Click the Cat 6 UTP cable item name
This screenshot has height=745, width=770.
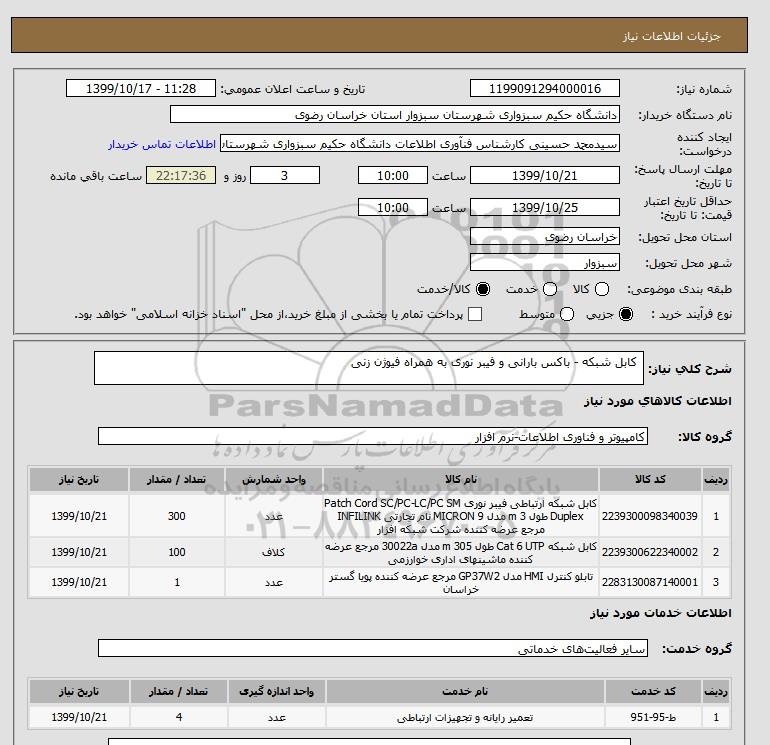(x=461, y=552)
